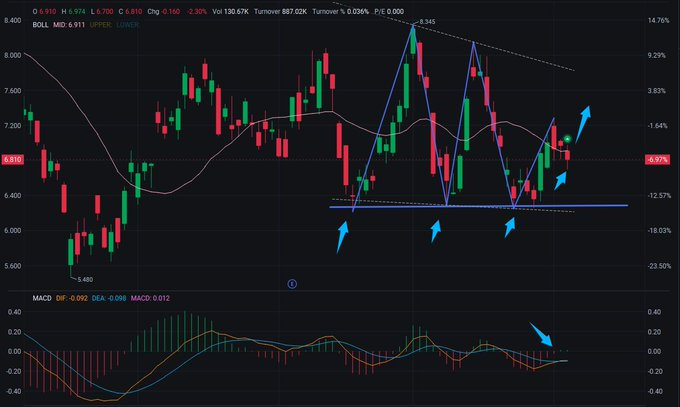Click the high price 'H 6.974'
The image size is (680, 407).
73,11
